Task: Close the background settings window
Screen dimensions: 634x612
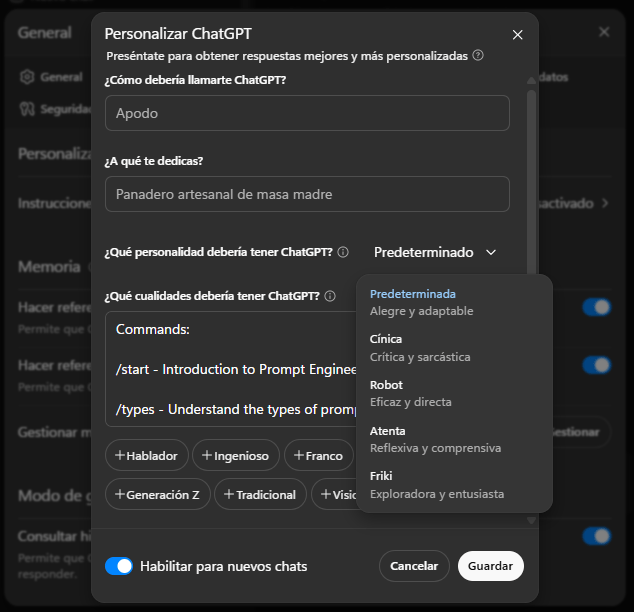Action: [x=604, y=32]
